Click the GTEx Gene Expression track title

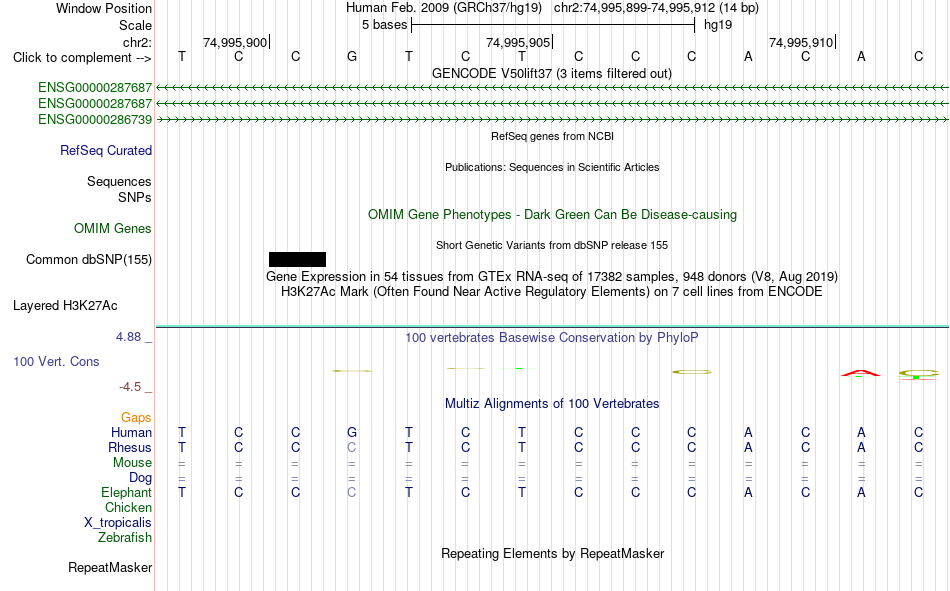click(x=552, y=276)
